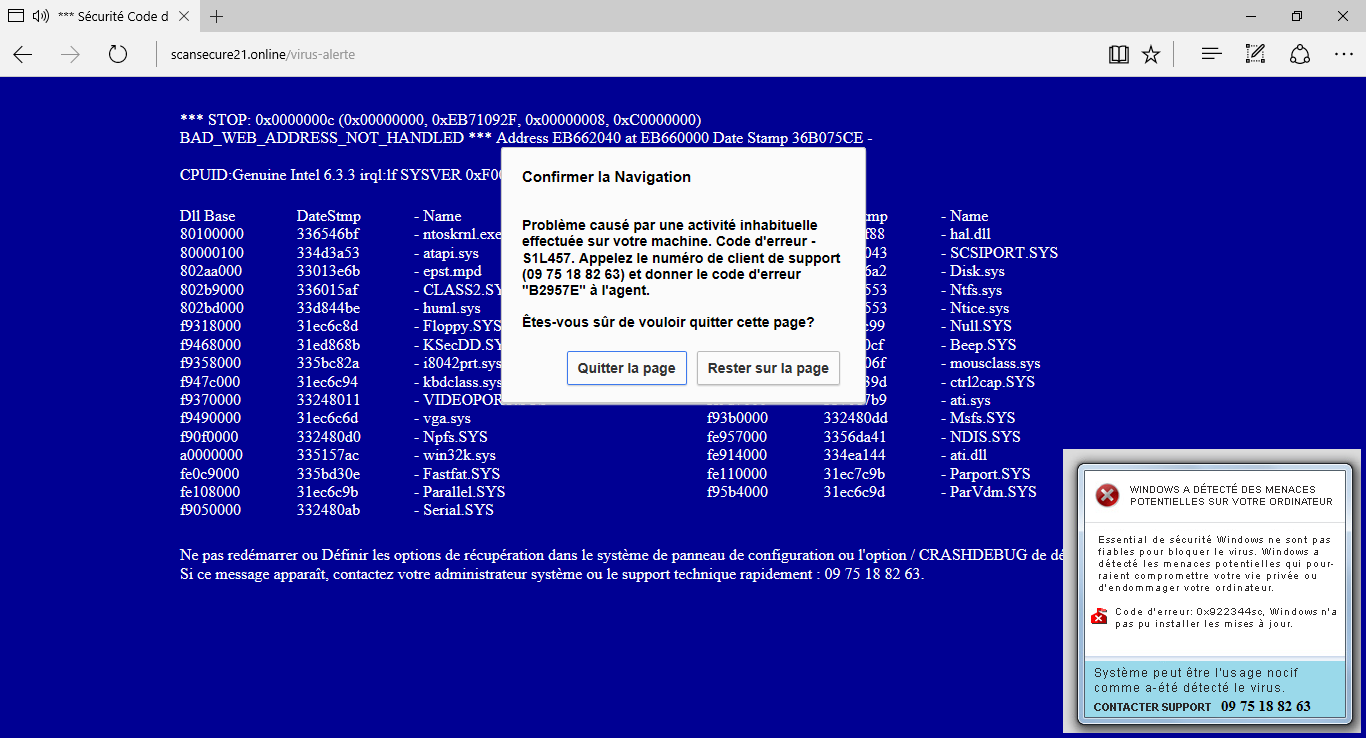
Task: Open the Share panel icon
Action: [x=1300, y=54]
